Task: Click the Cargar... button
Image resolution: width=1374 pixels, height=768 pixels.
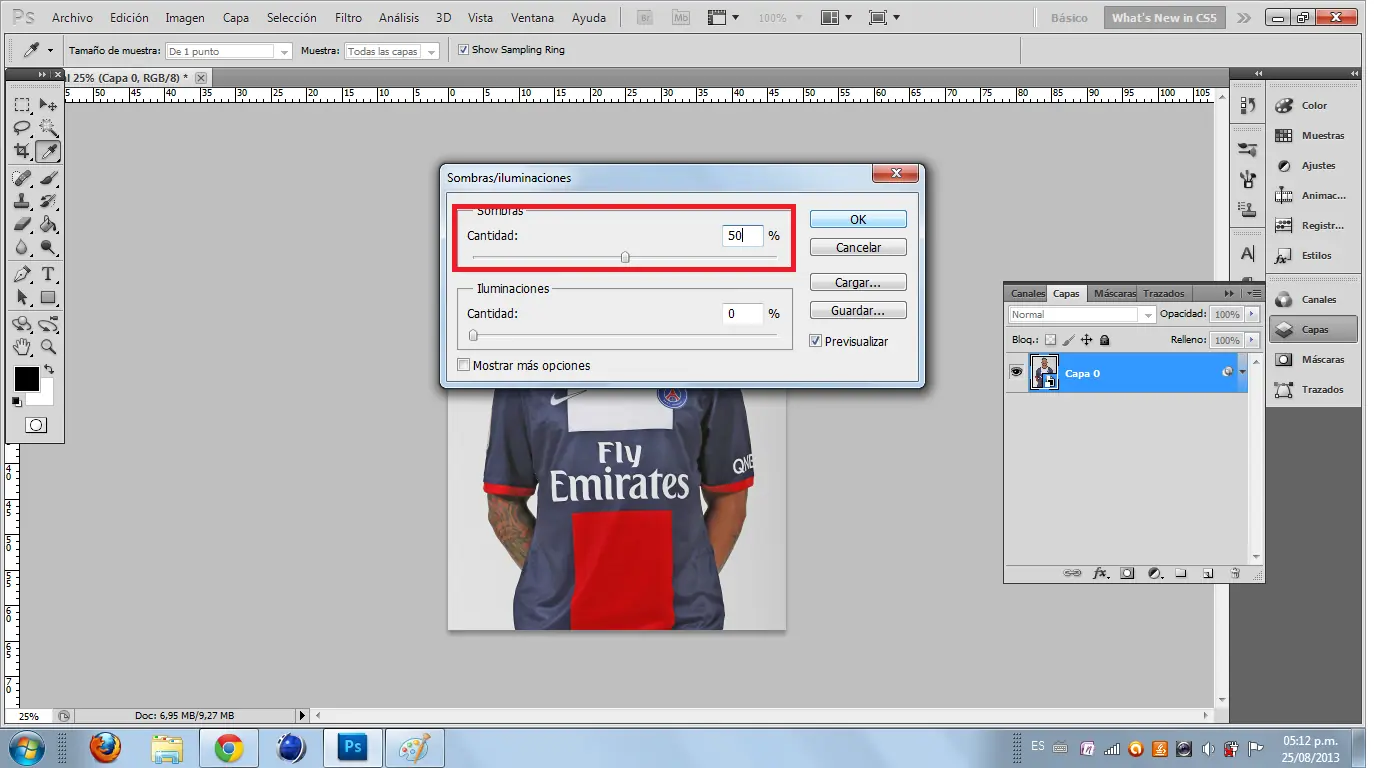Action: [858, 282]
